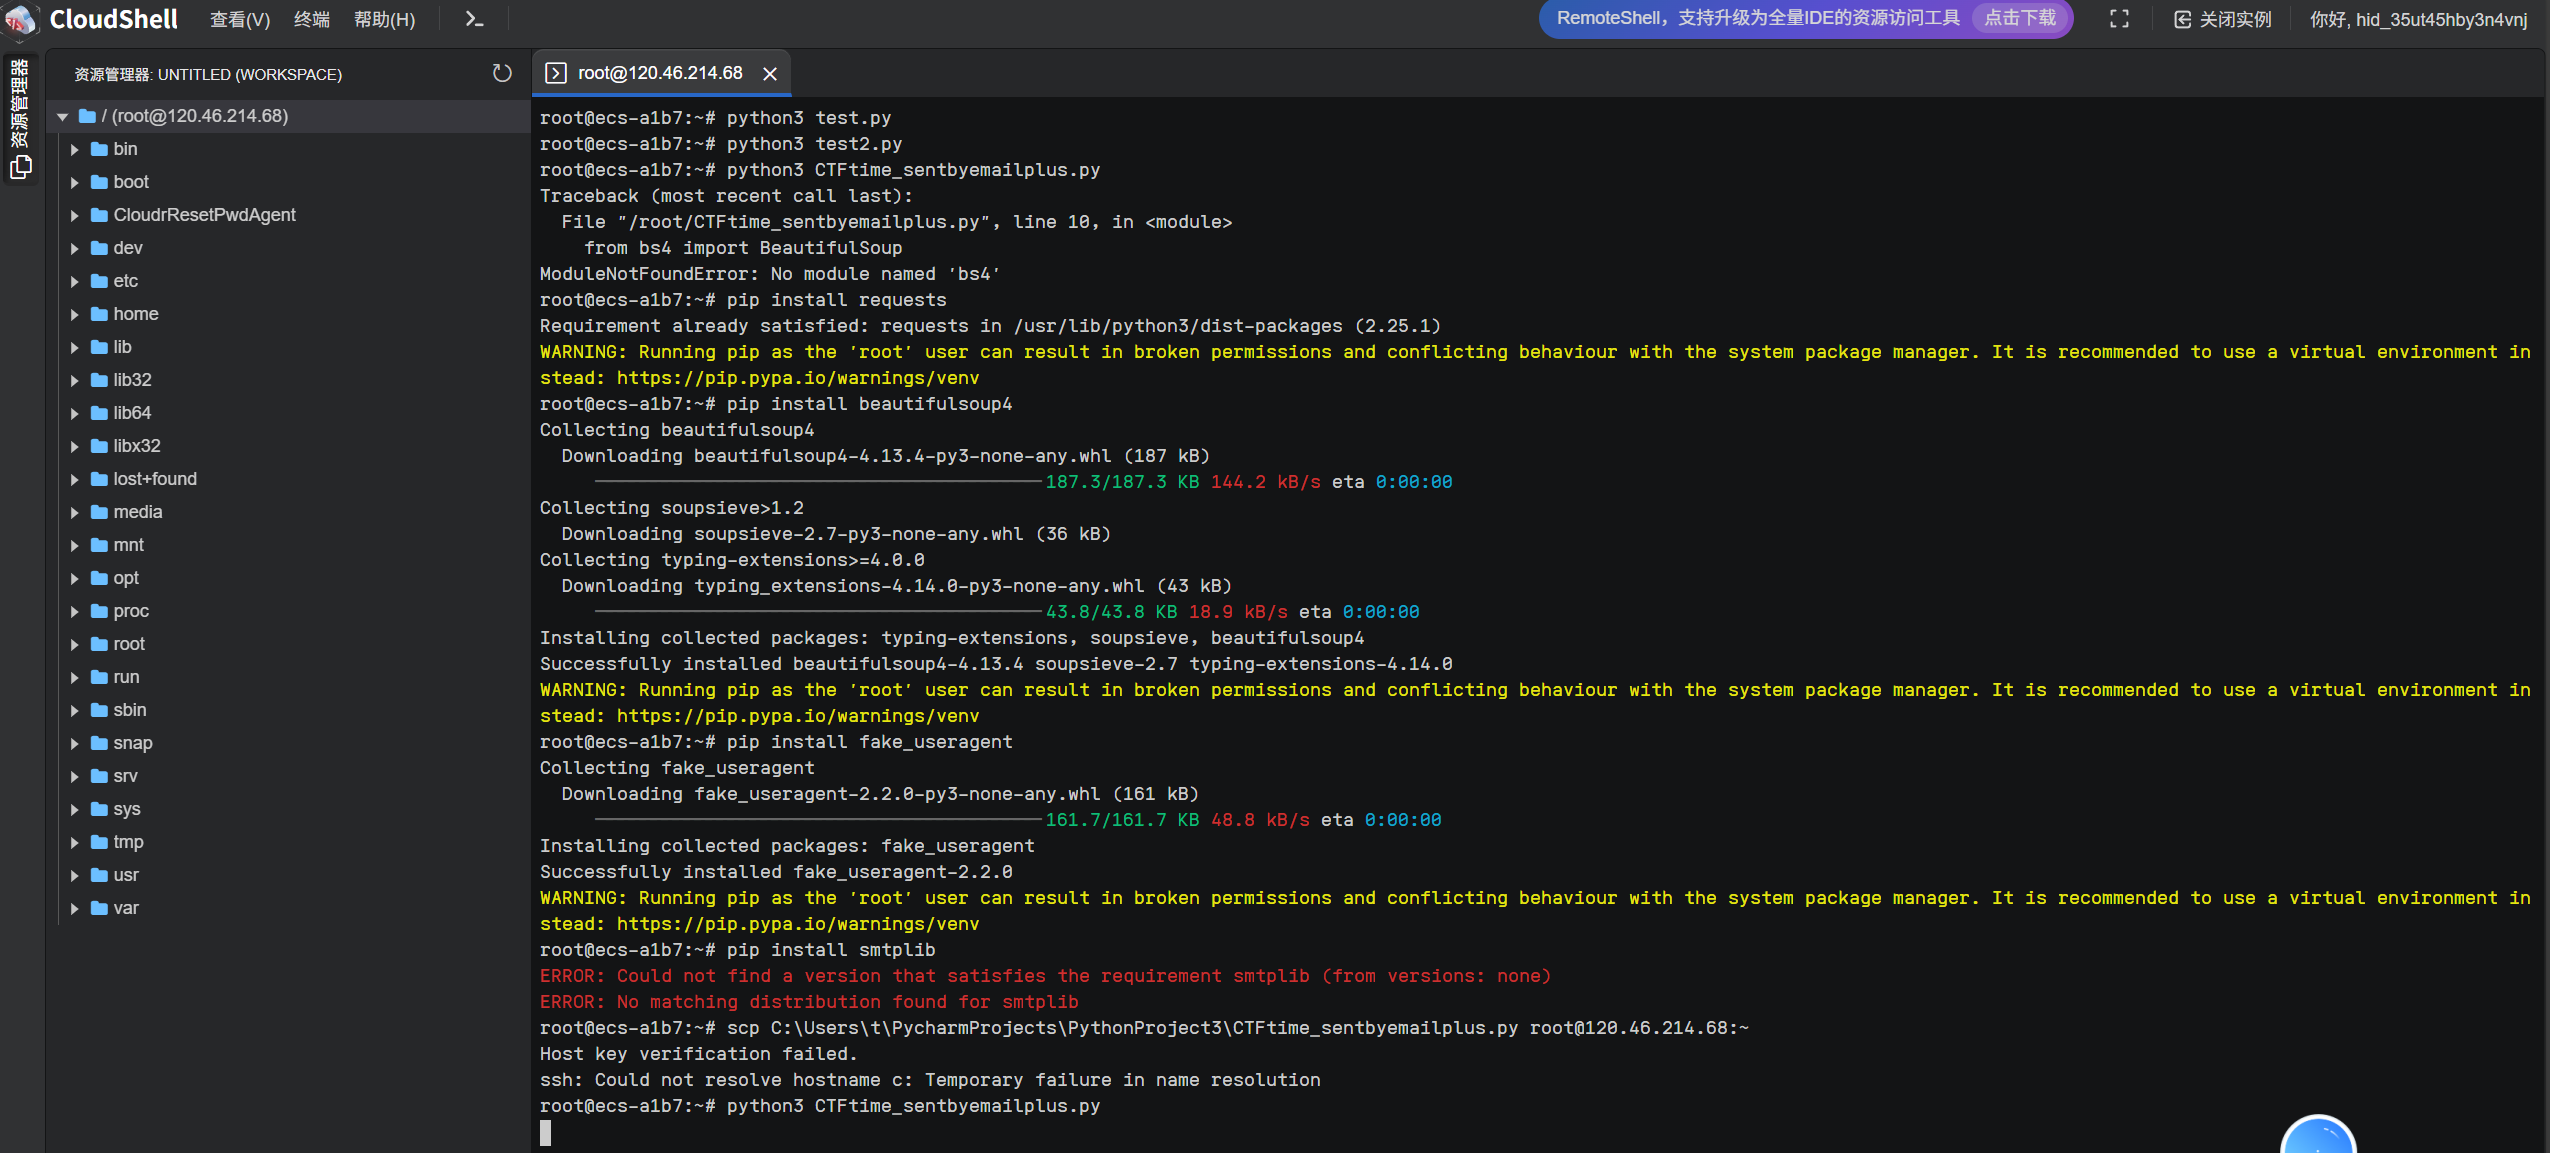Click the fullscreen toggle icon
Screen dimensions: 2550x1153
coord(2118,19)
